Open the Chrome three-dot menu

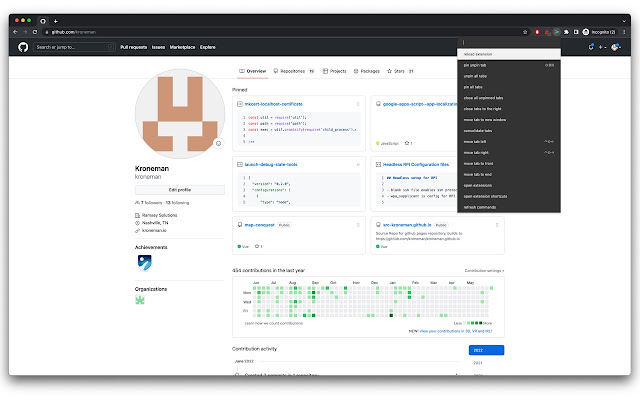(624, 32)
